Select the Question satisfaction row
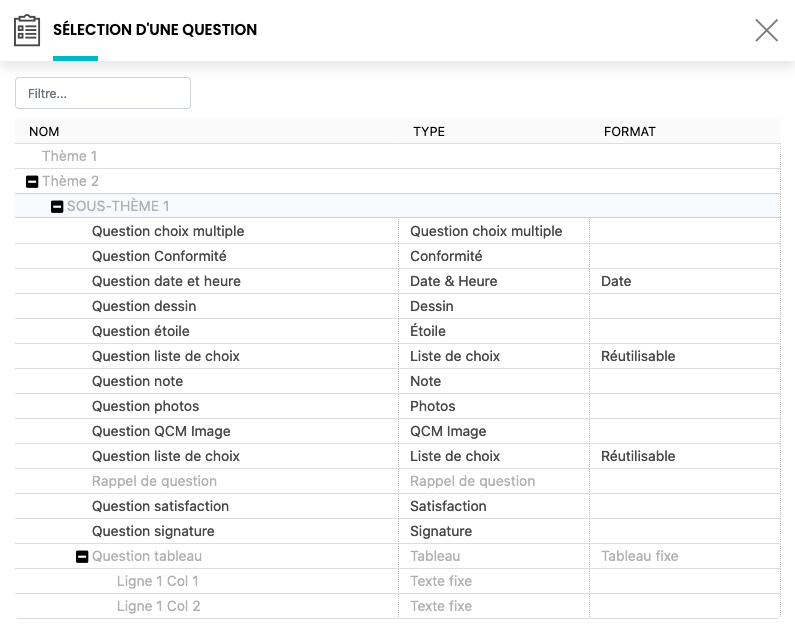Viewport: 795px width, 634px height. [160, 506]
